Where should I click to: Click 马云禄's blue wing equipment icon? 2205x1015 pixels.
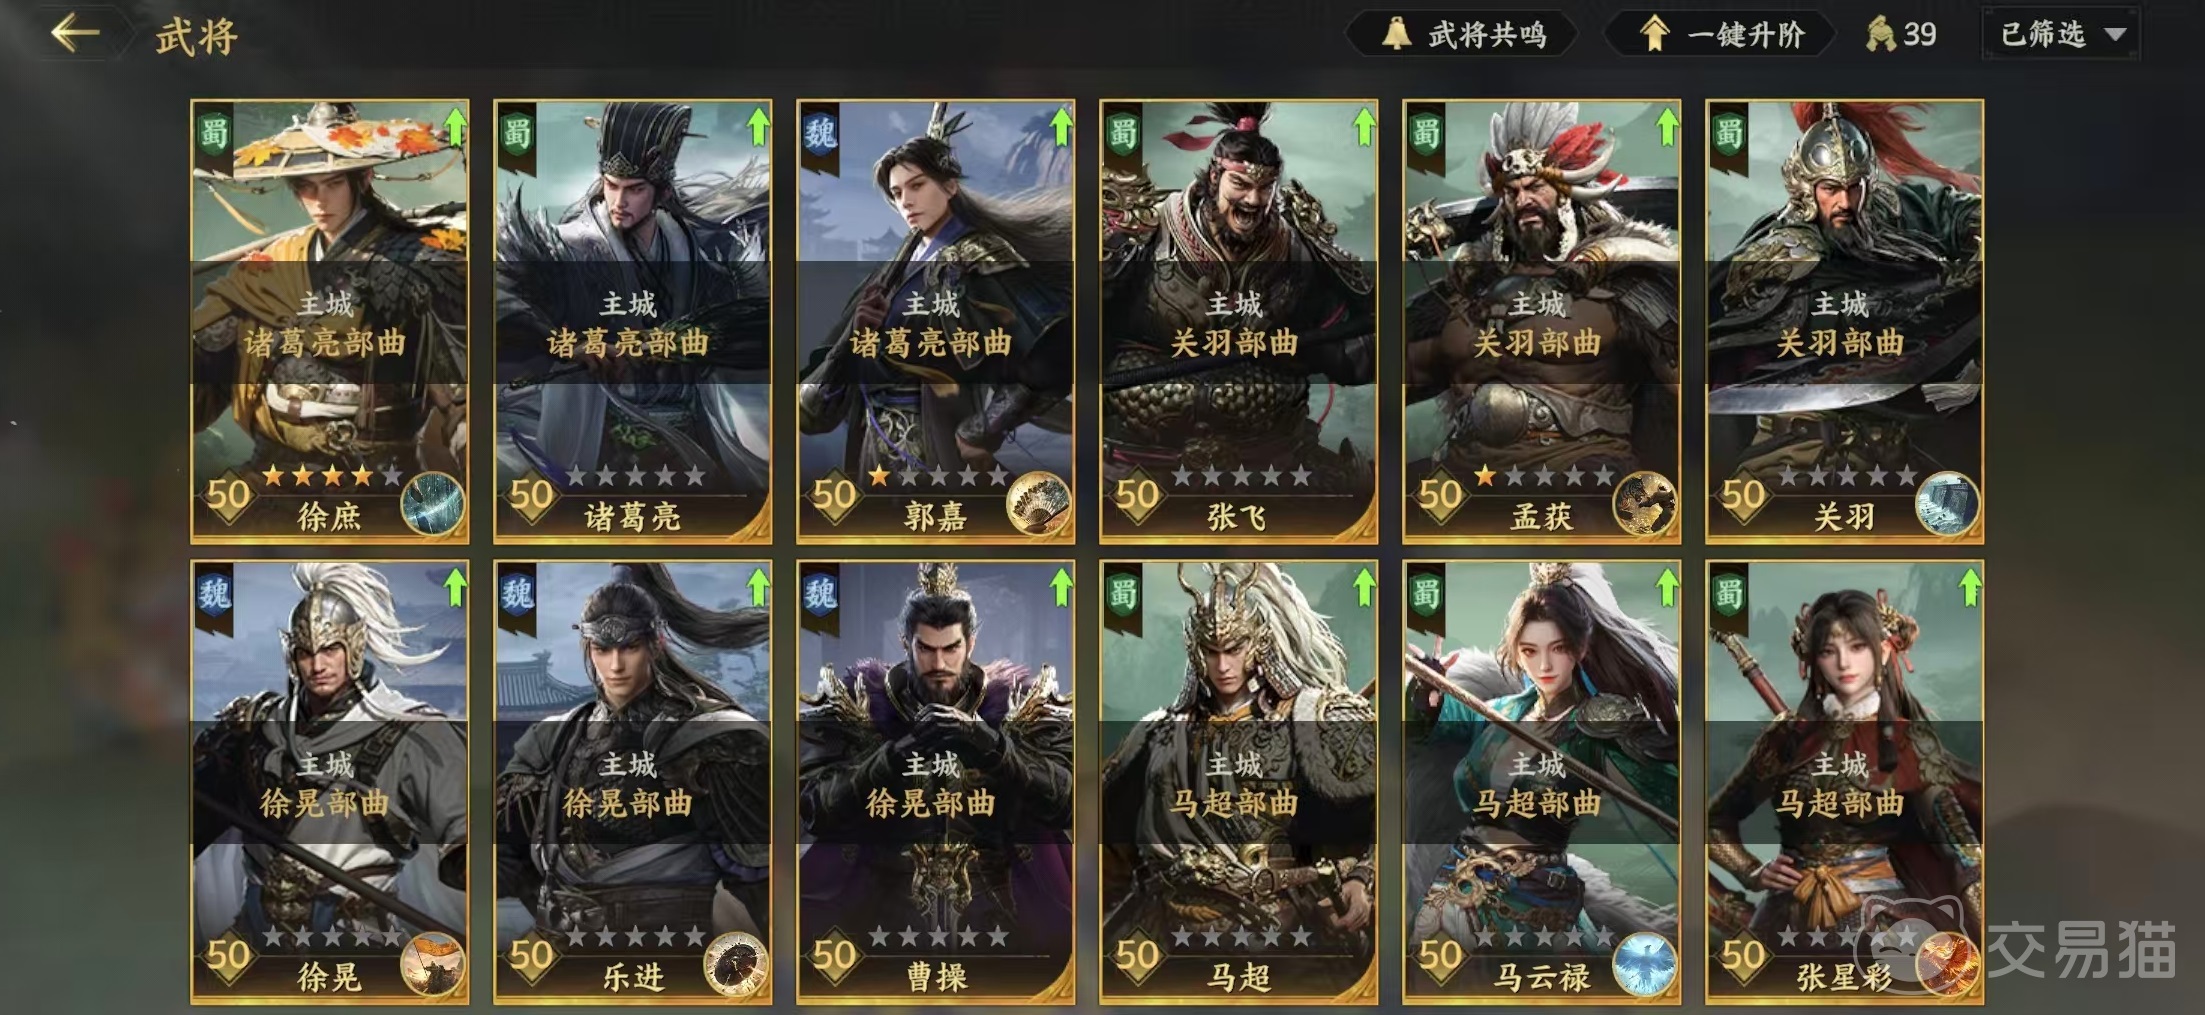(x=1644, y=964)
